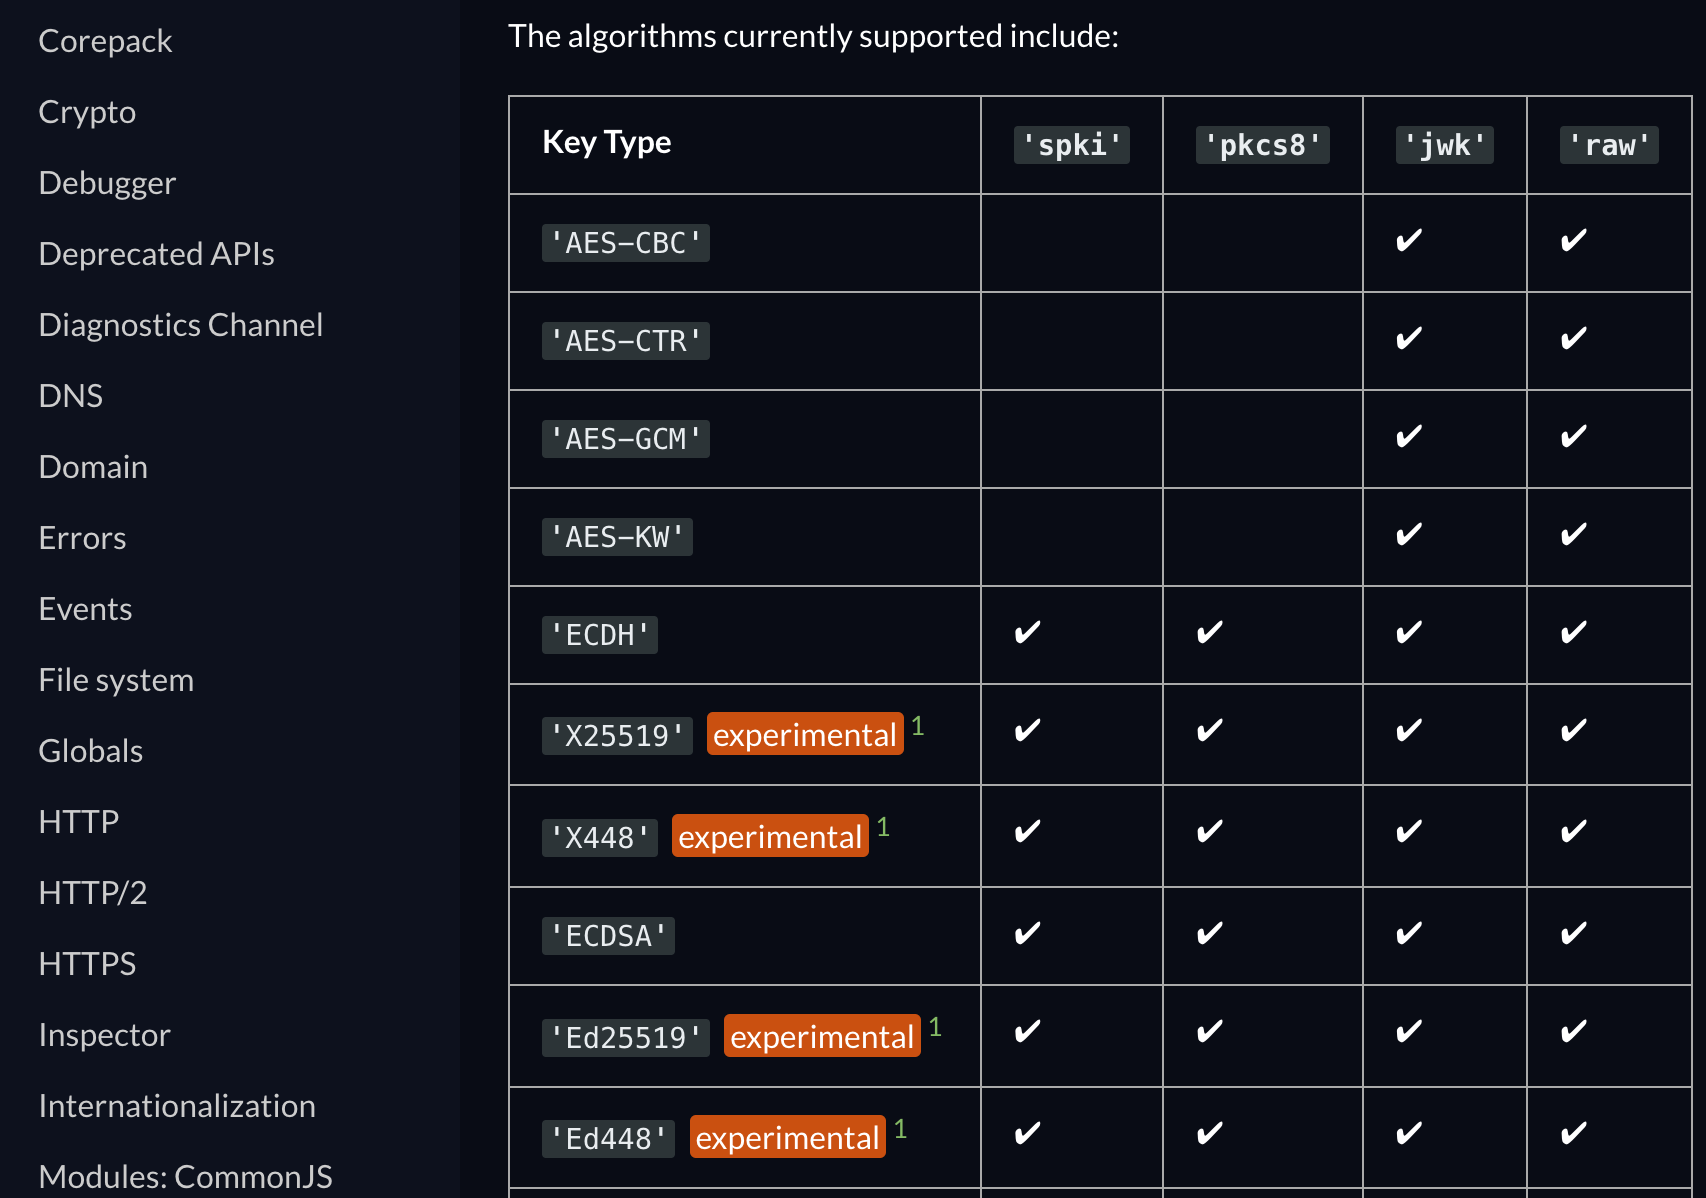Open the File system documentation
Viewport: 1706px width, 1198px height.
pyautogui.click(x=116, y=680)
